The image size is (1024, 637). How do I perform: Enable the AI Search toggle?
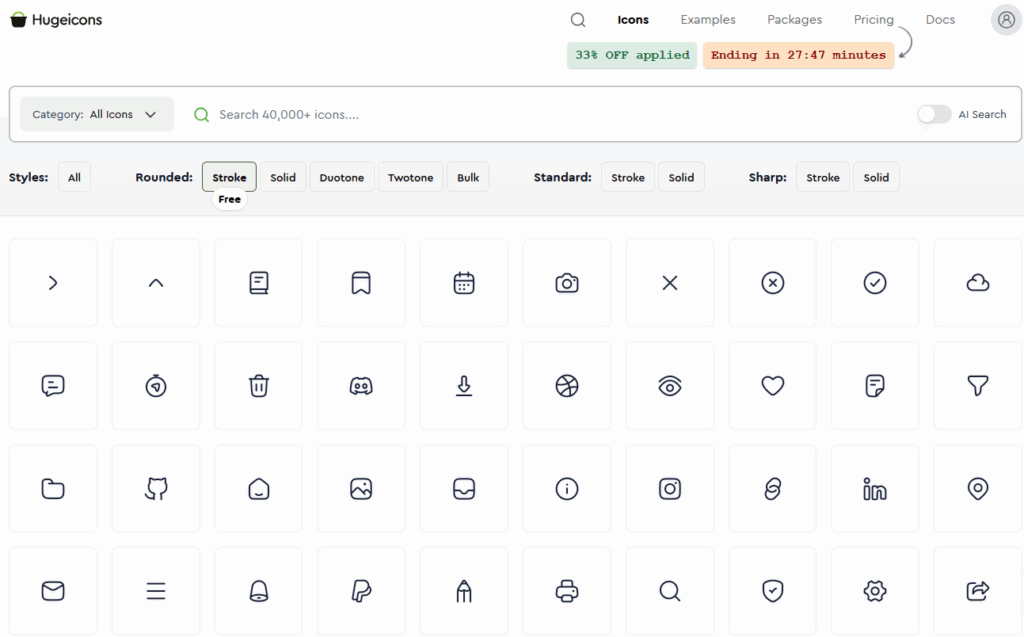tap(934, 114)
